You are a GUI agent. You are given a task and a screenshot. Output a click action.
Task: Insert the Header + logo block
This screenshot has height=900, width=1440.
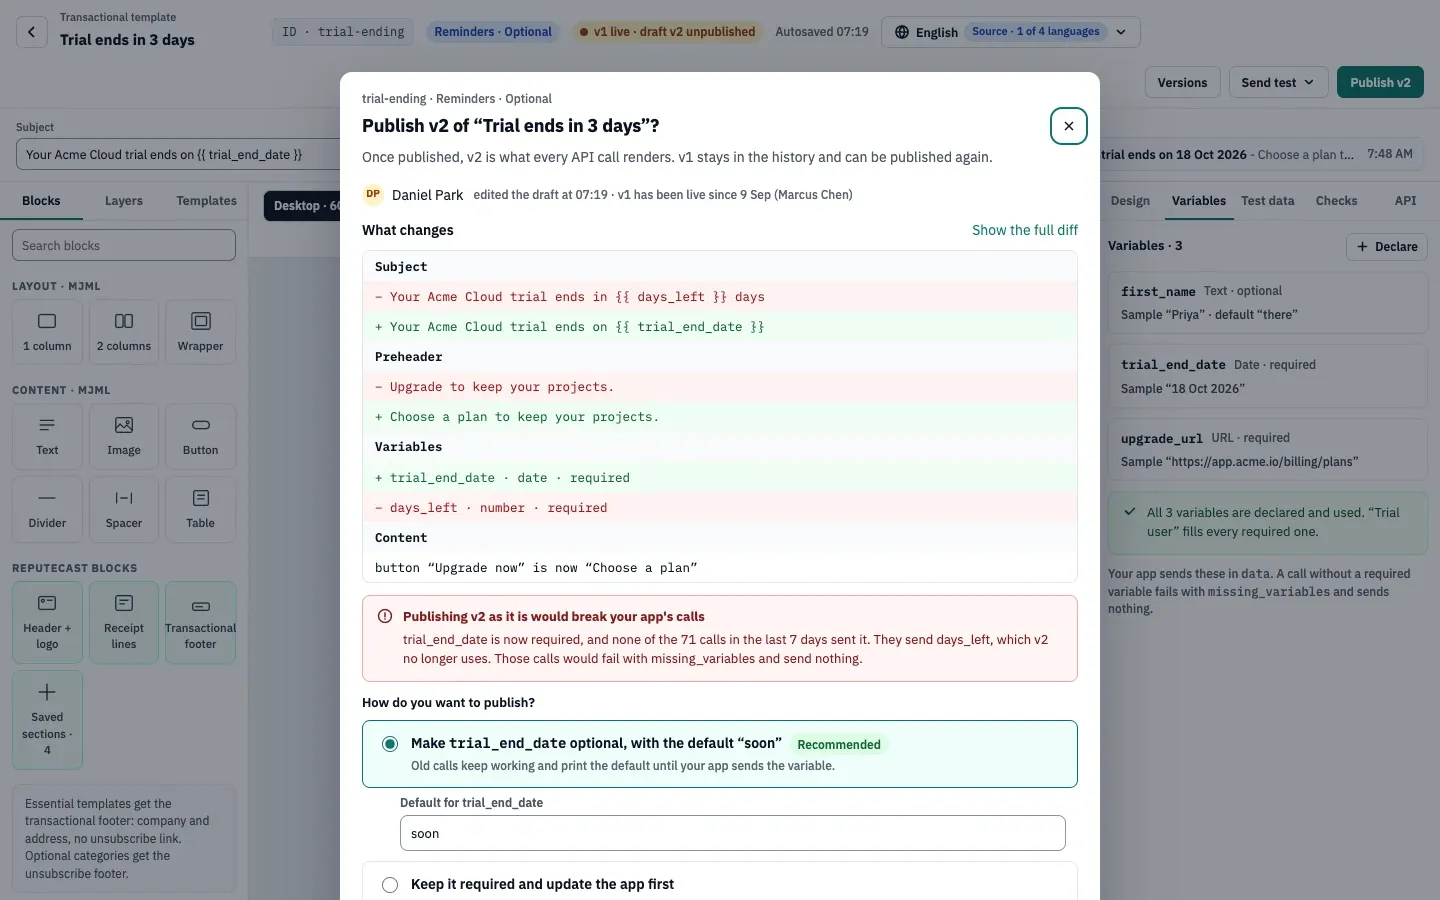pyautogui.click(x=47, y=622)
